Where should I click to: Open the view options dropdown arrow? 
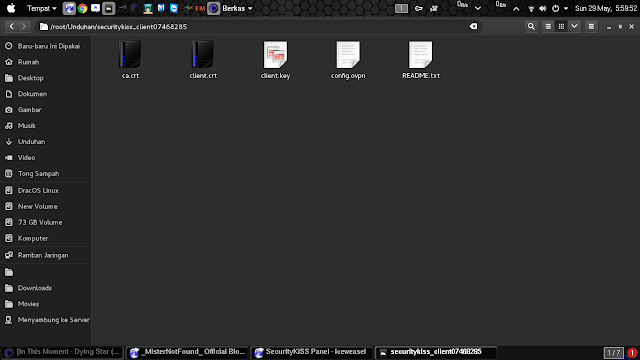point(574,27)
